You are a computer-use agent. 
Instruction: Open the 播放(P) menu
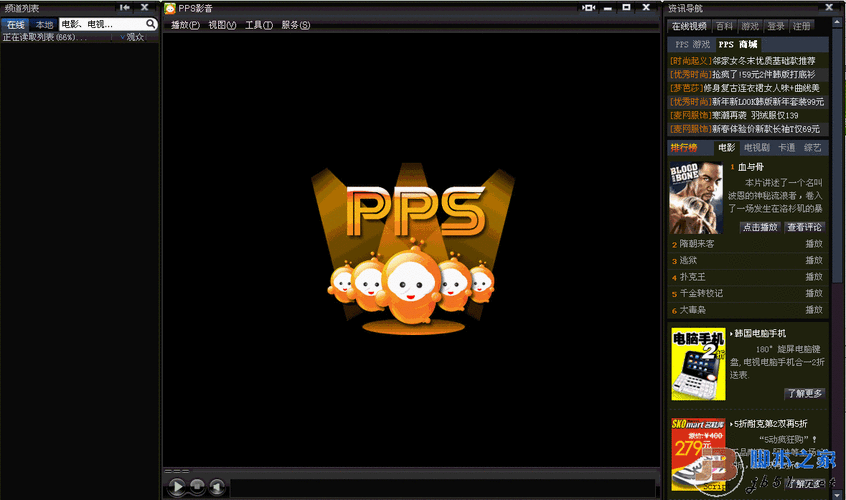point(185,25)
